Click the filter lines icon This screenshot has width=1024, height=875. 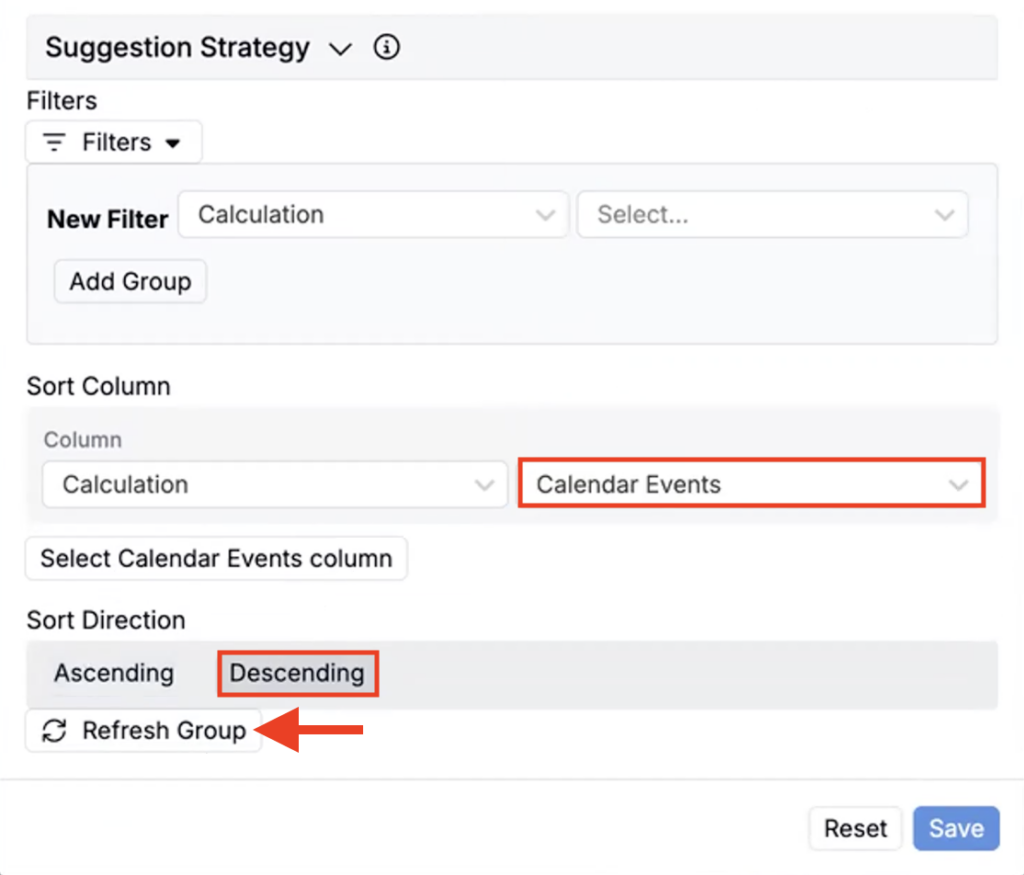pos(55,142)
